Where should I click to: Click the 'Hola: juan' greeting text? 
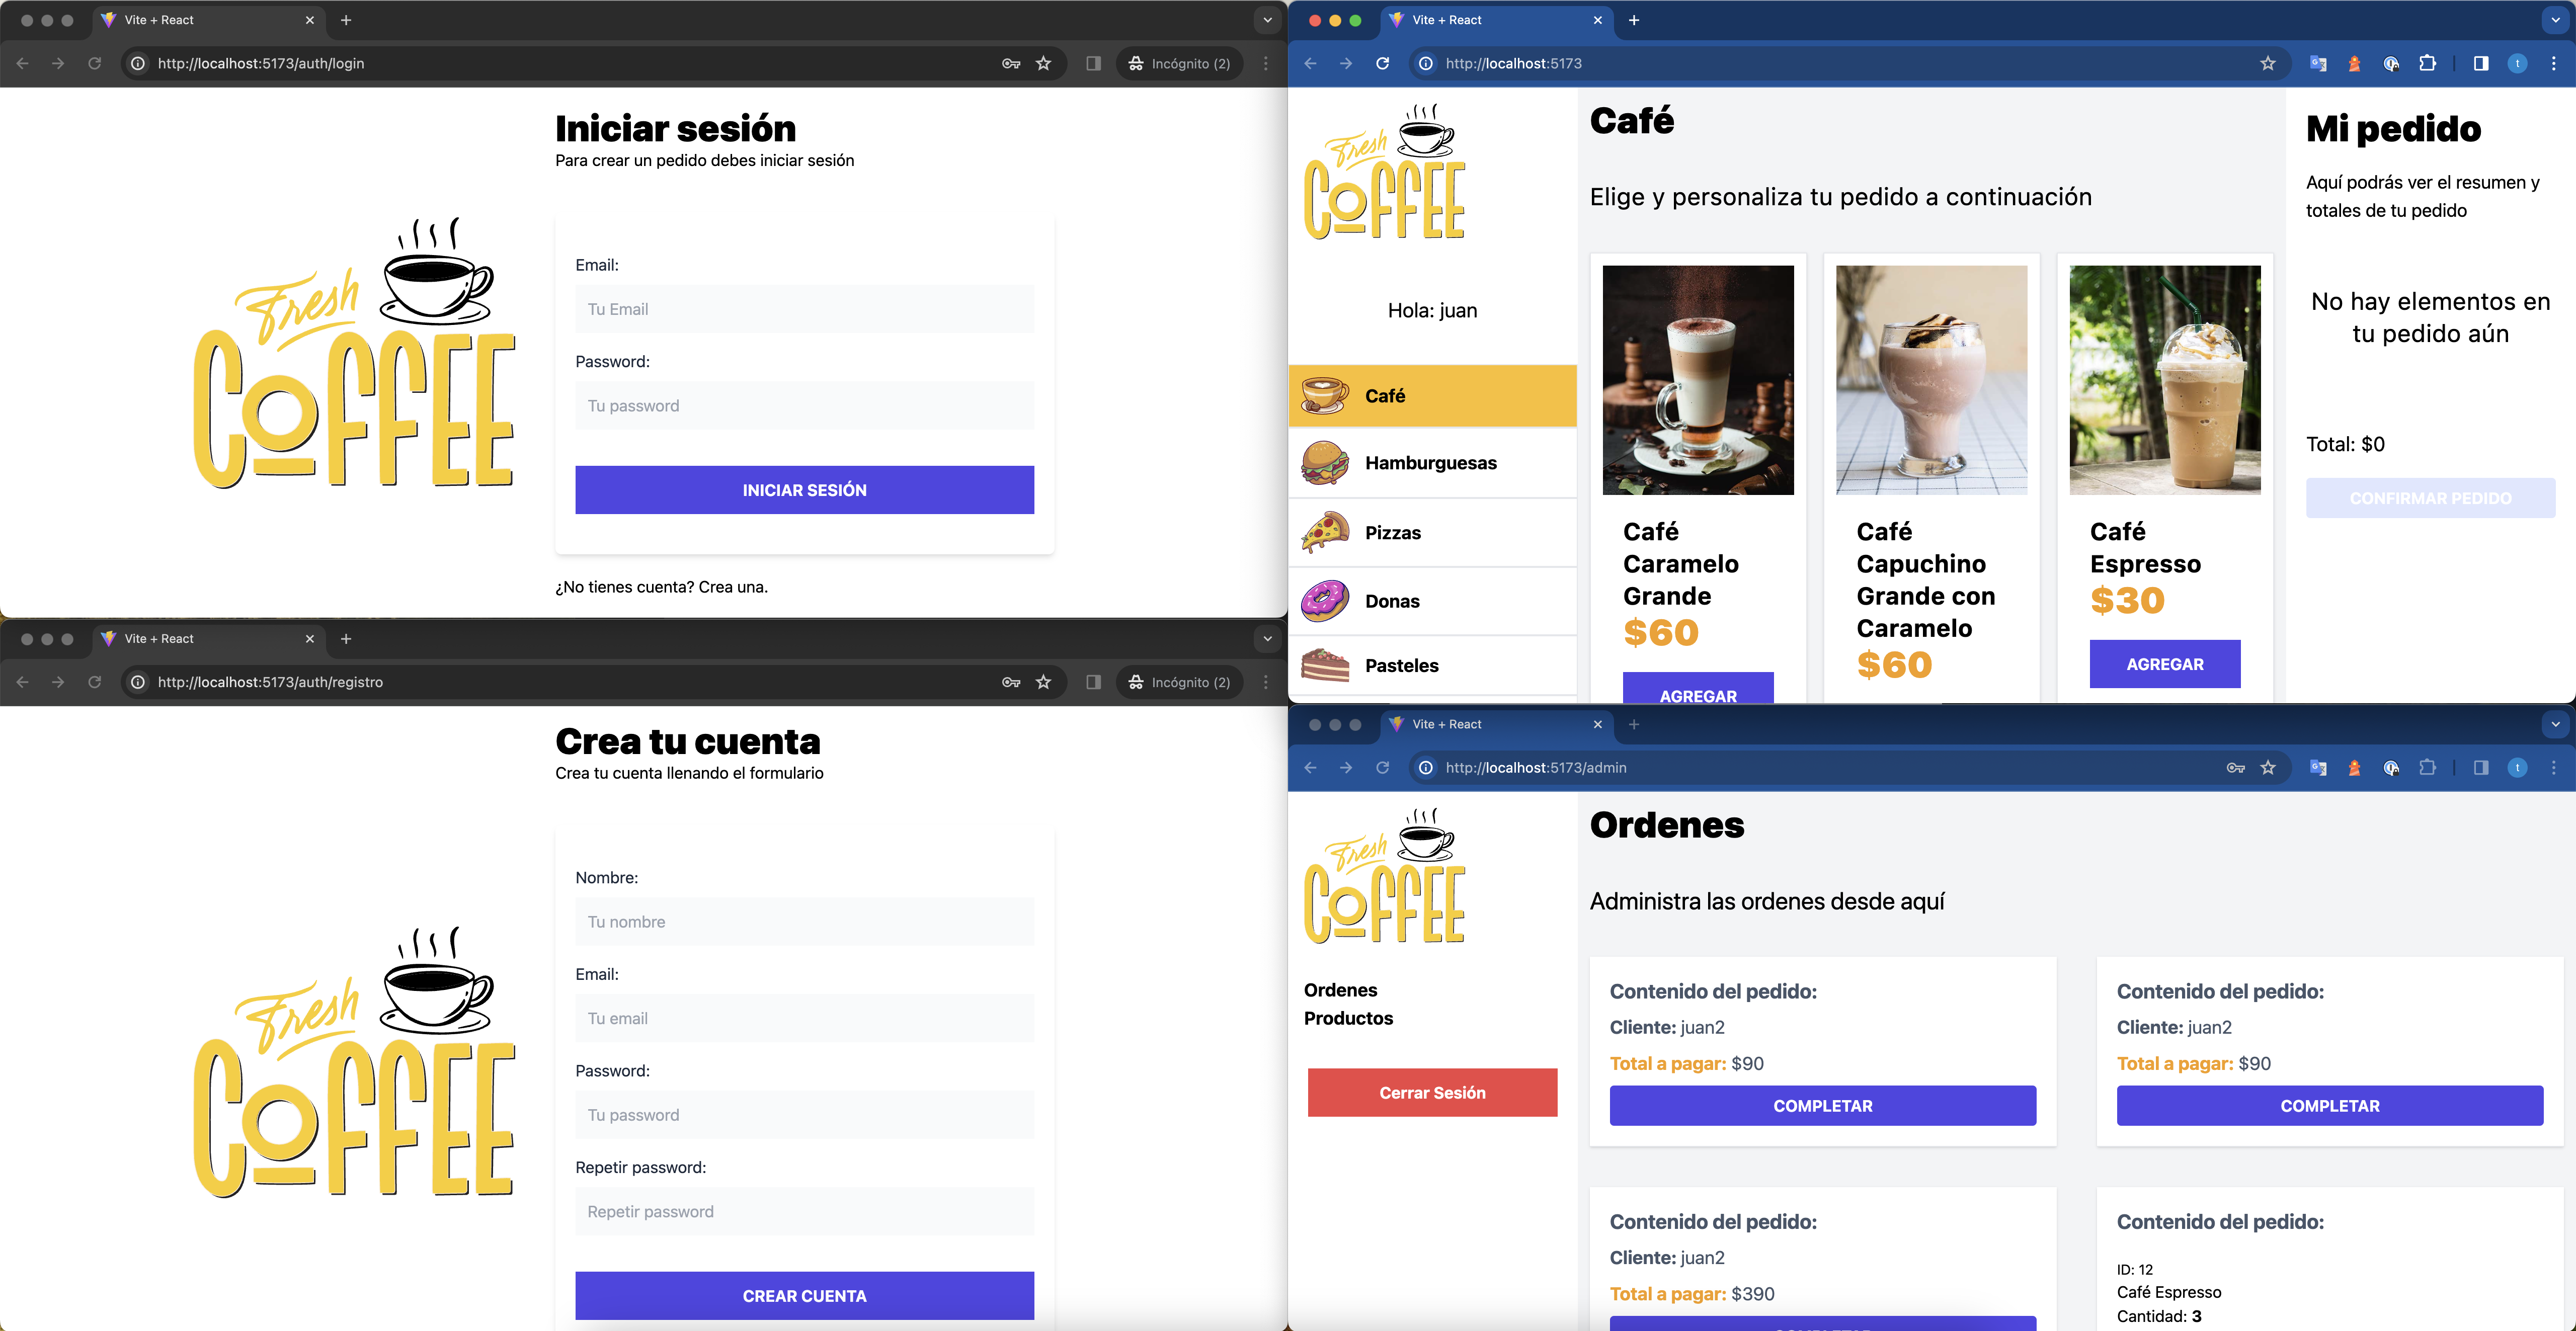tap(1432, 310)
